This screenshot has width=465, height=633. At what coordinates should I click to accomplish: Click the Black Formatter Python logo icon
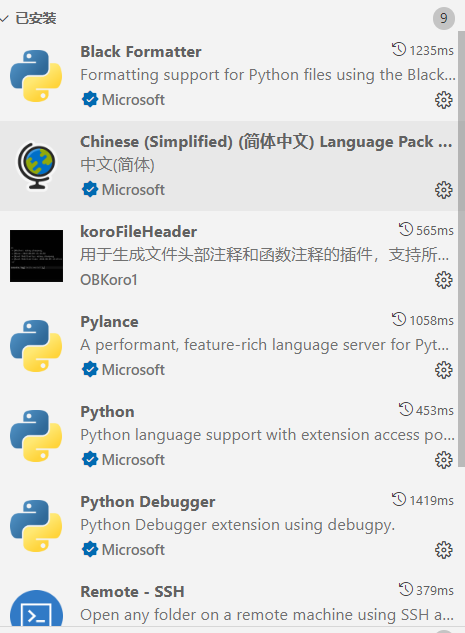point(36,76)
